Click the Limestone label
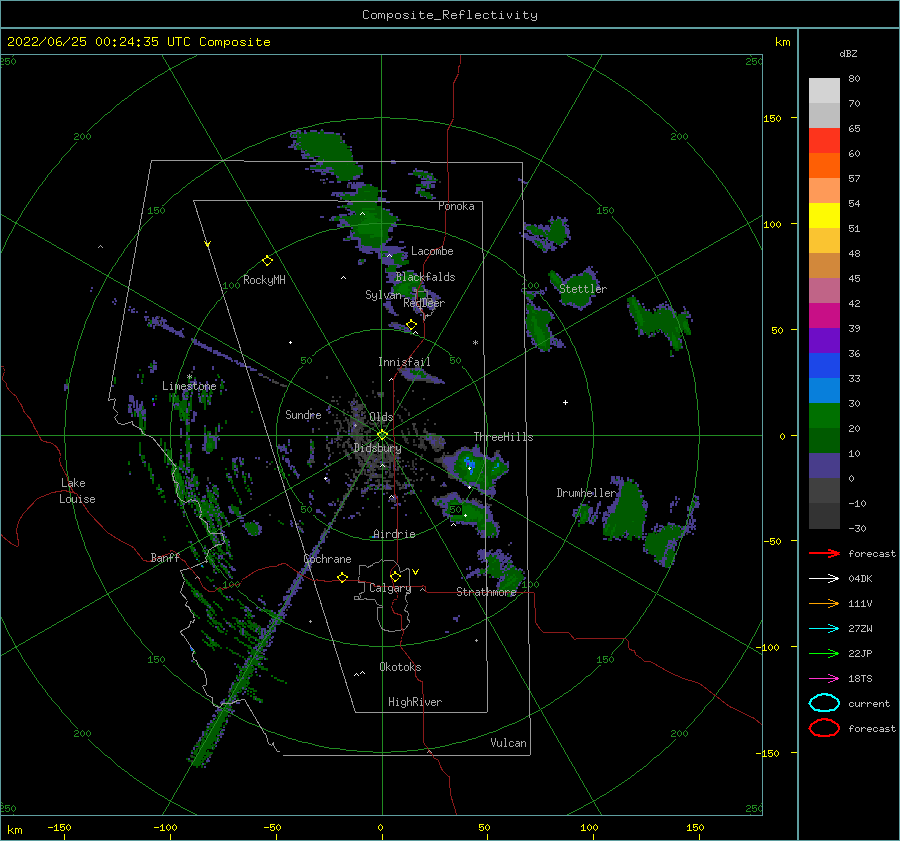This screenshot has width=900, height=841. pyautogui.click(x=189, y=386)
